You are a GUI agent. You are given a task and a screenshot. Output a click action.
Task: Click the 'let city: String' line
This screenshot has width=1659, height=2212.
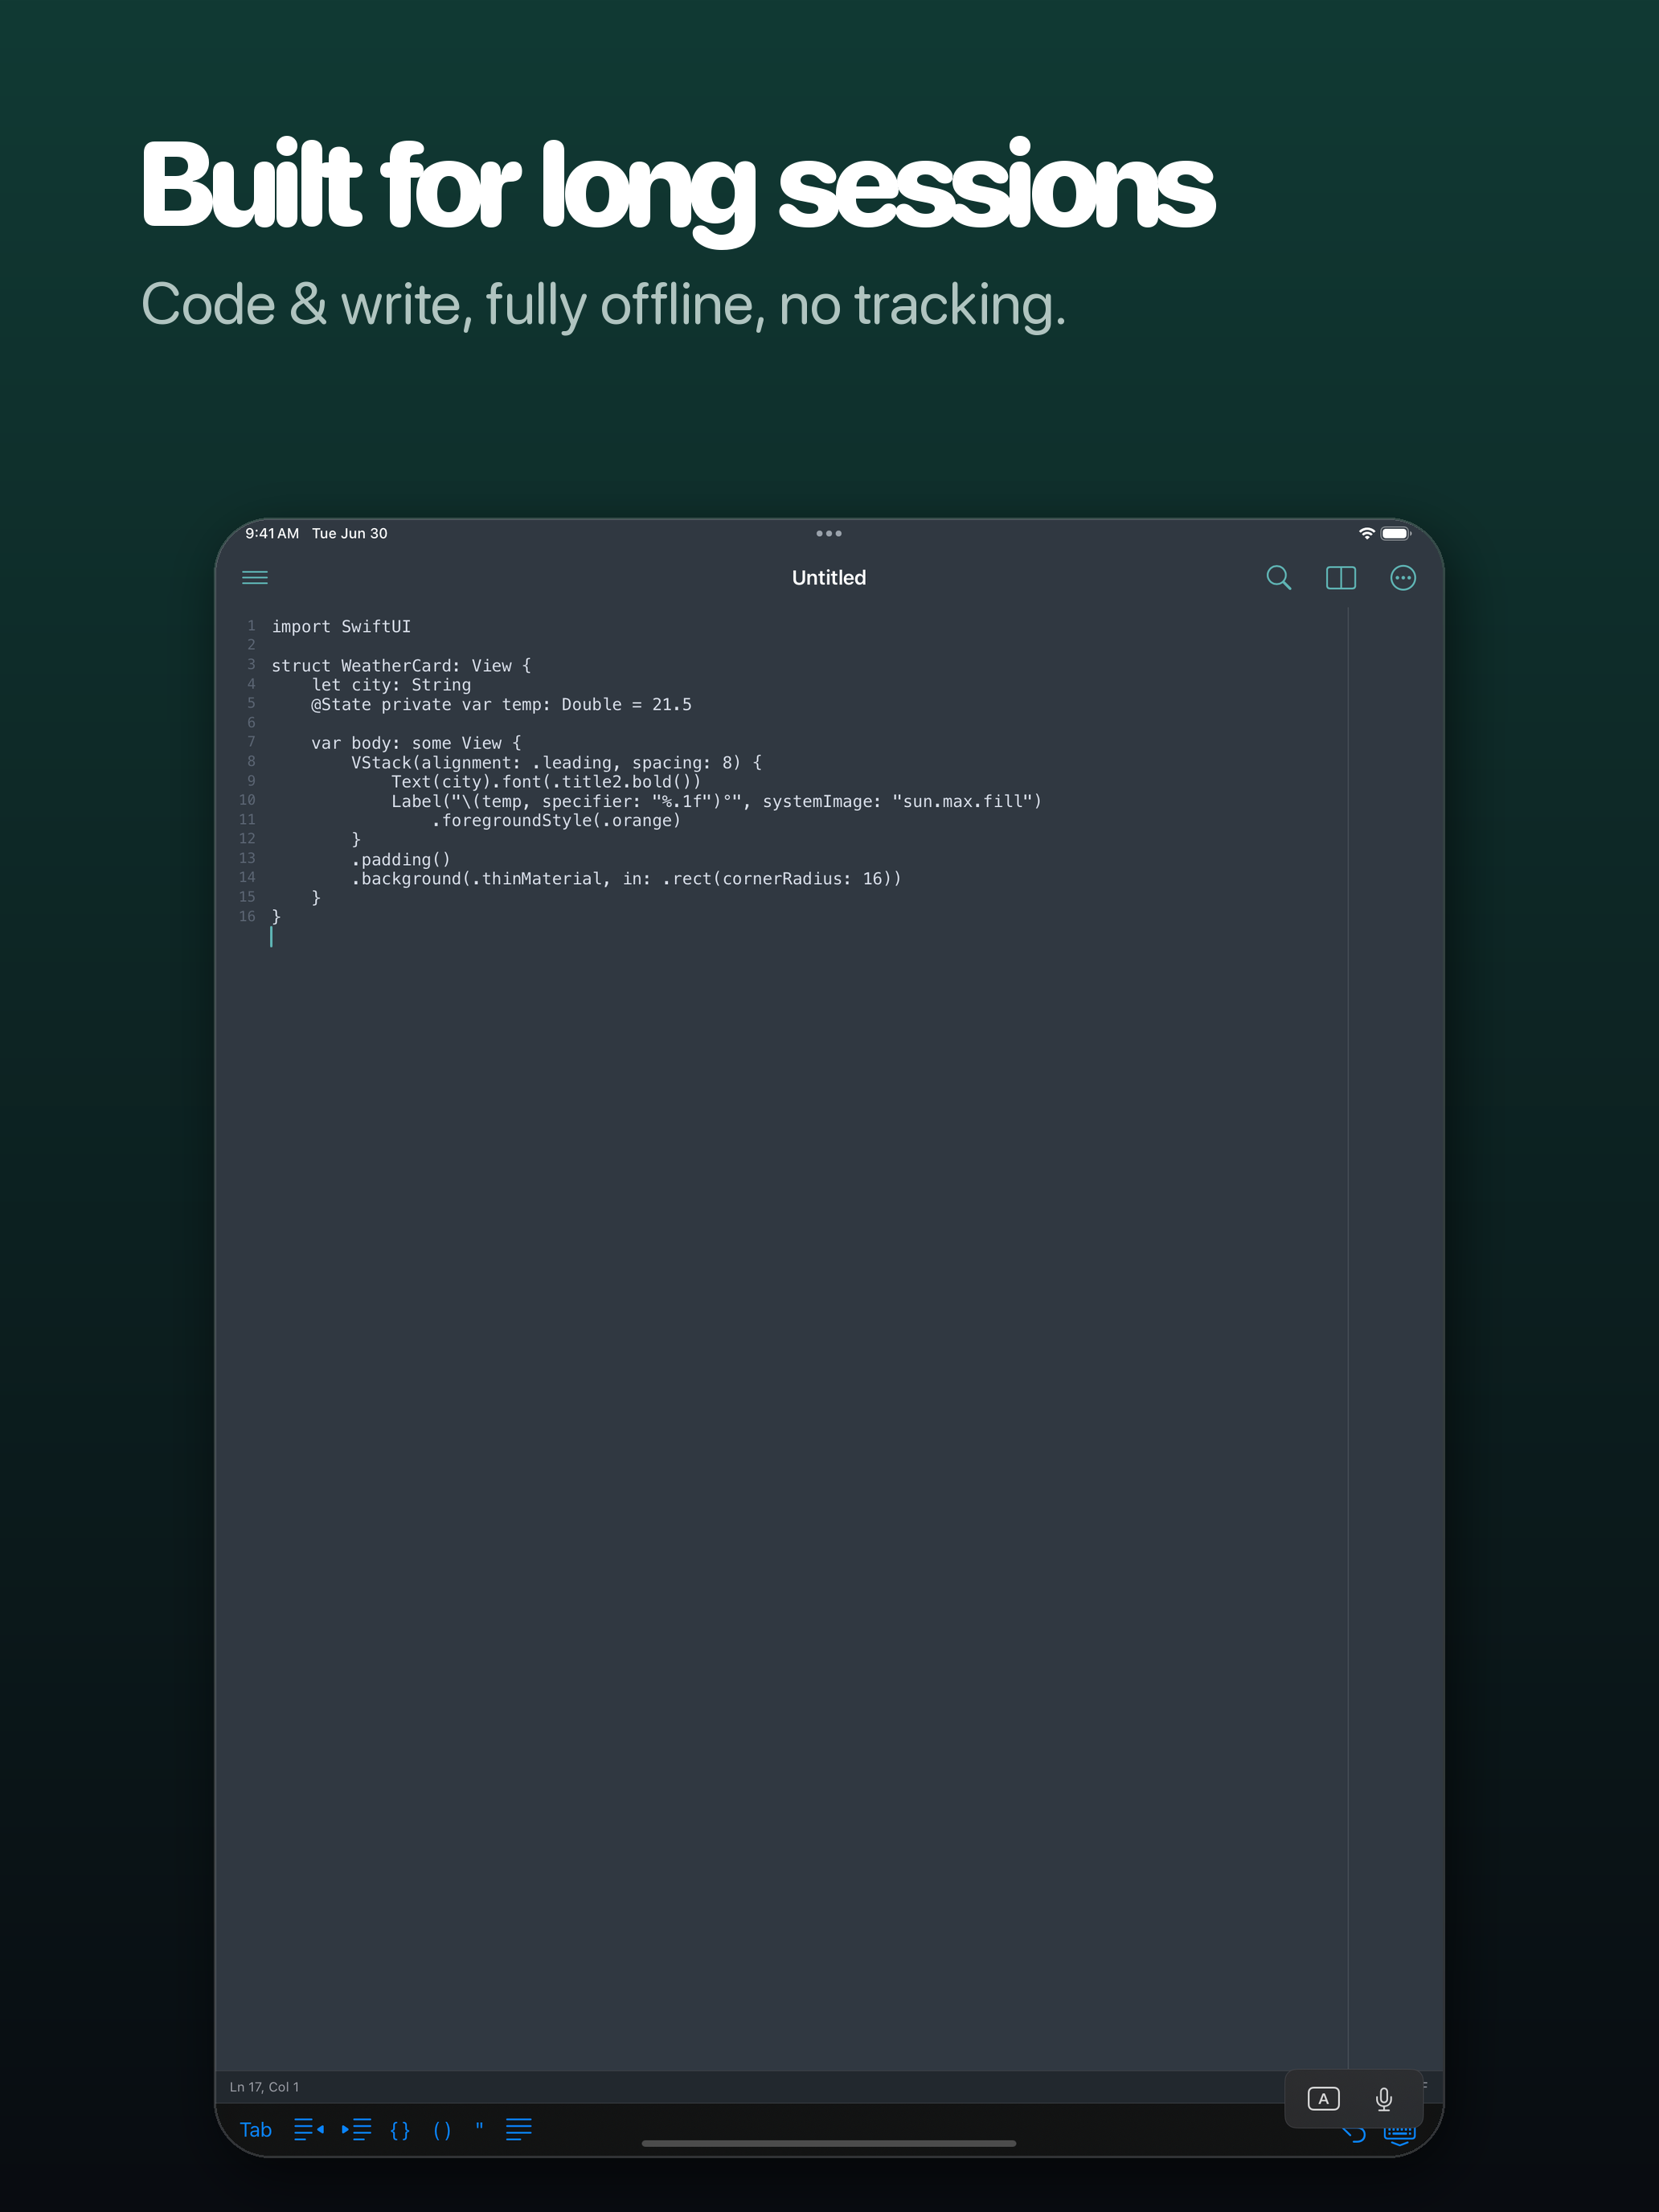click(x=391, y=685)
